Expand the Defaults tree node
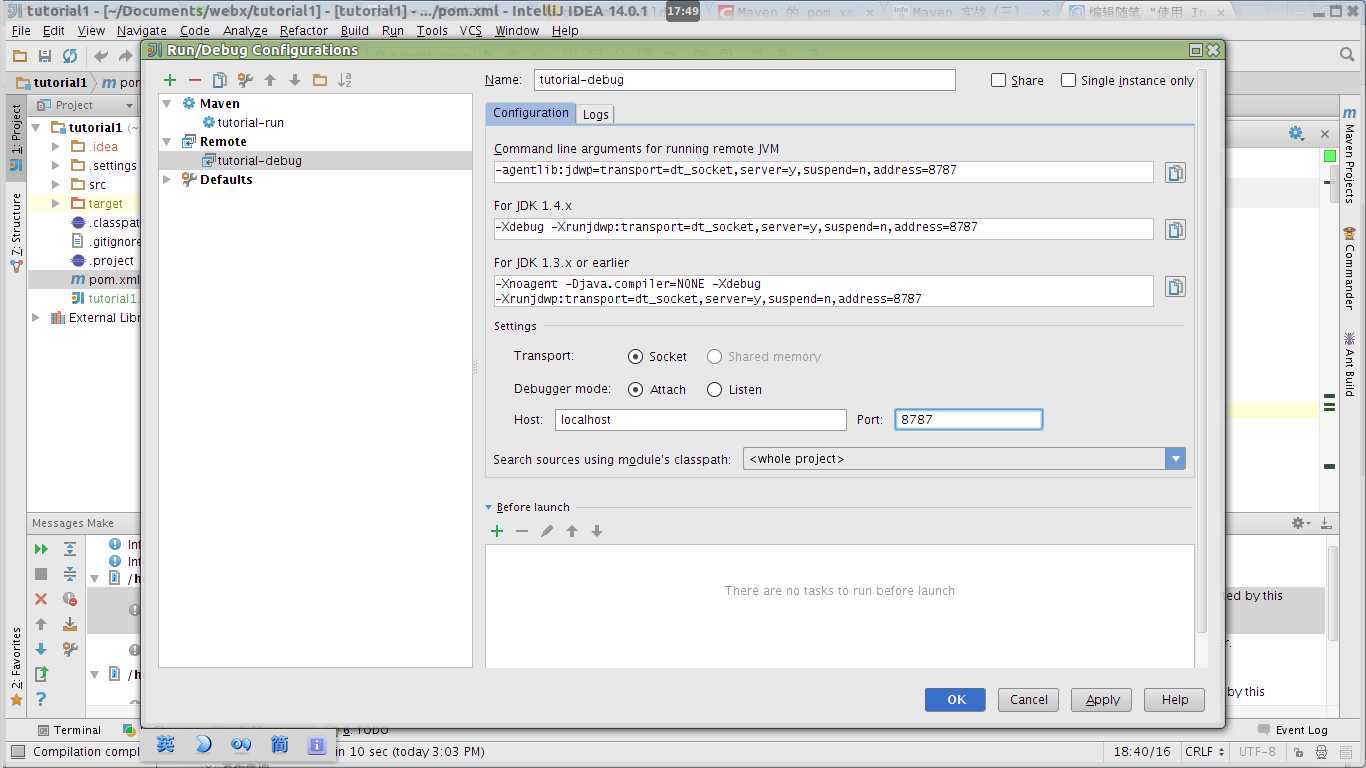Viewport: 1366px width, 768px height. 167,180
